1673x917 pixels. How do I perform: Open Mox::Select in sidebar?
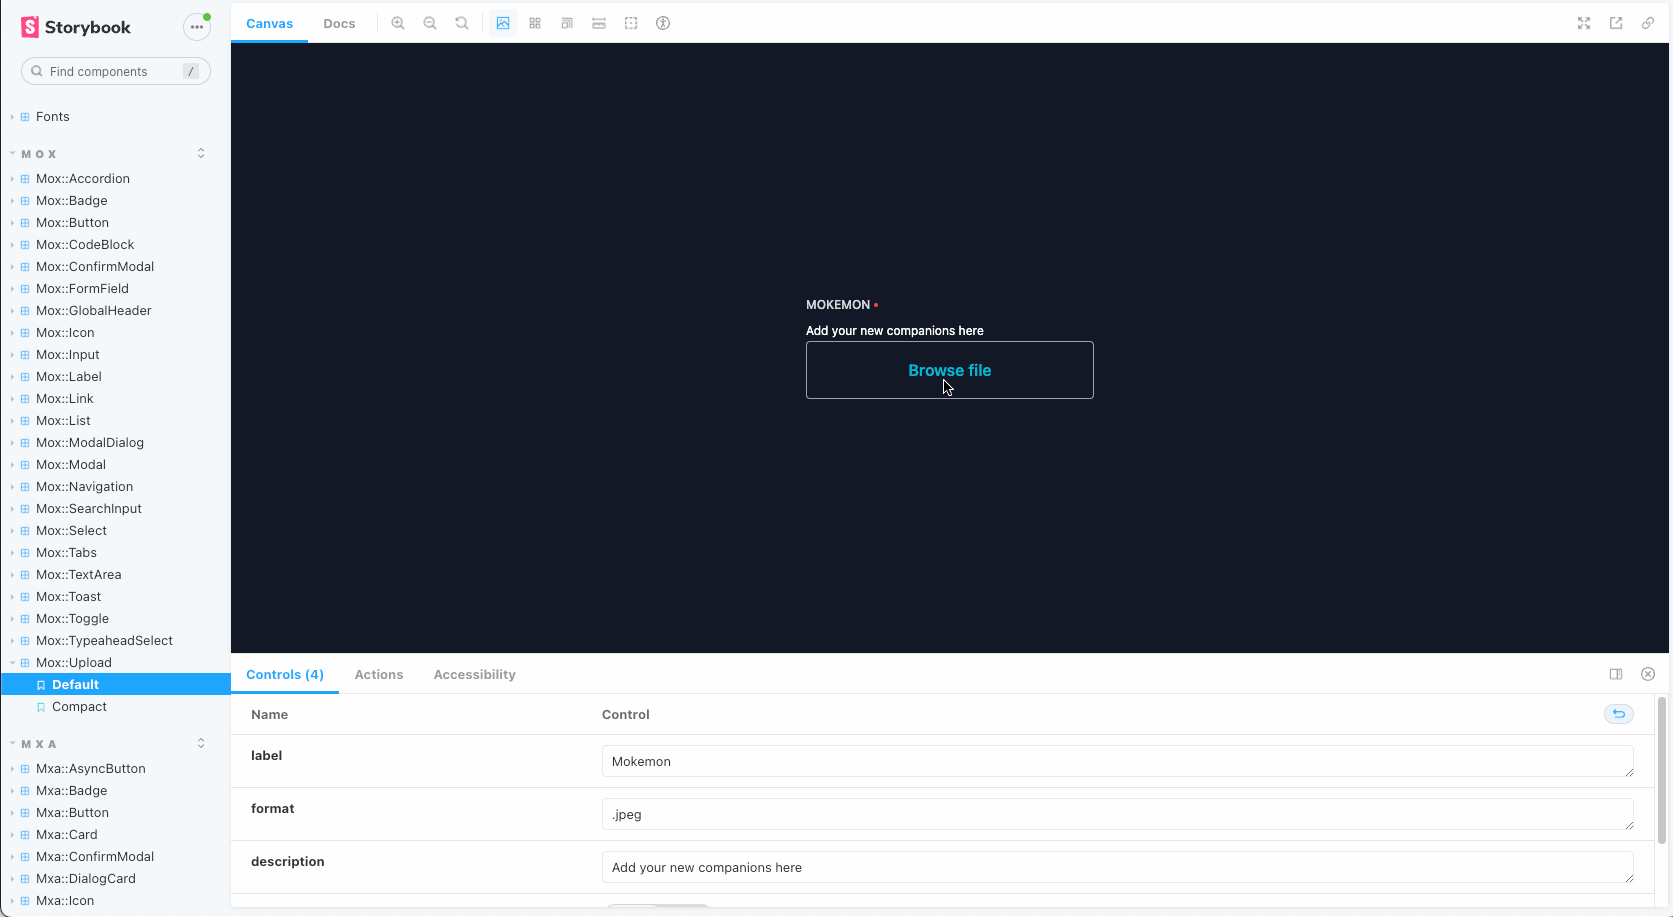click(71, 531)
